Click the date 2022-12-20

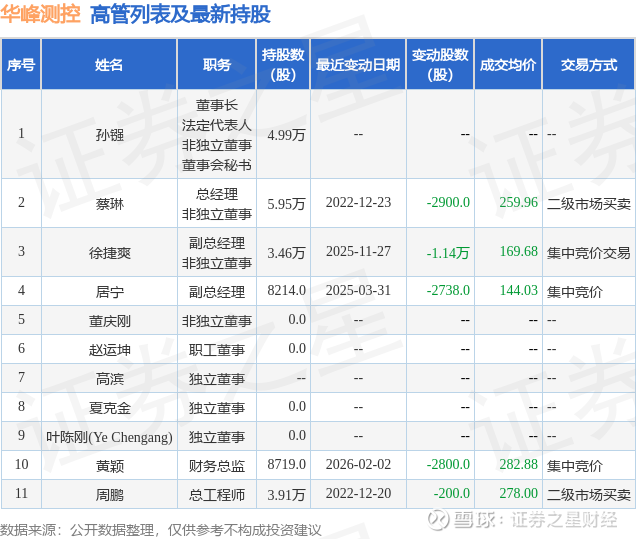pos(358,494)
